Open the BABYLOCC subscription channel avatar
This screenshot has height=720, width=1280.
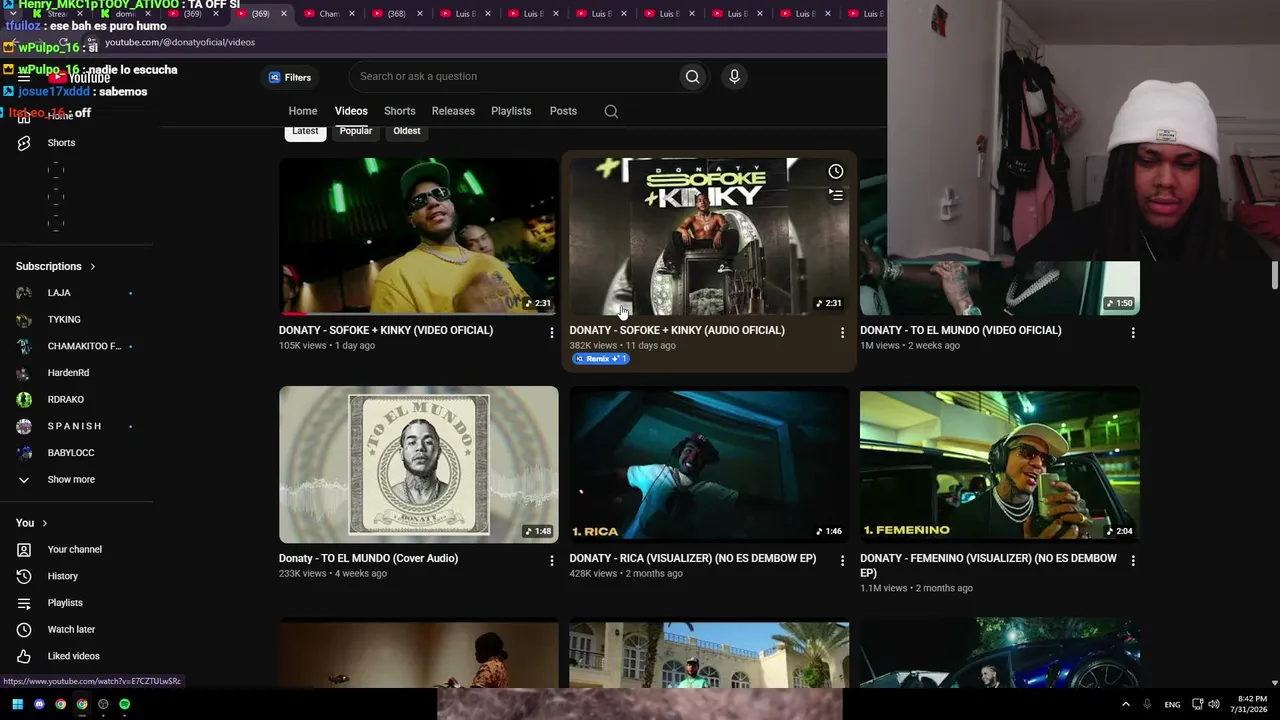click(x=24, y=453)
